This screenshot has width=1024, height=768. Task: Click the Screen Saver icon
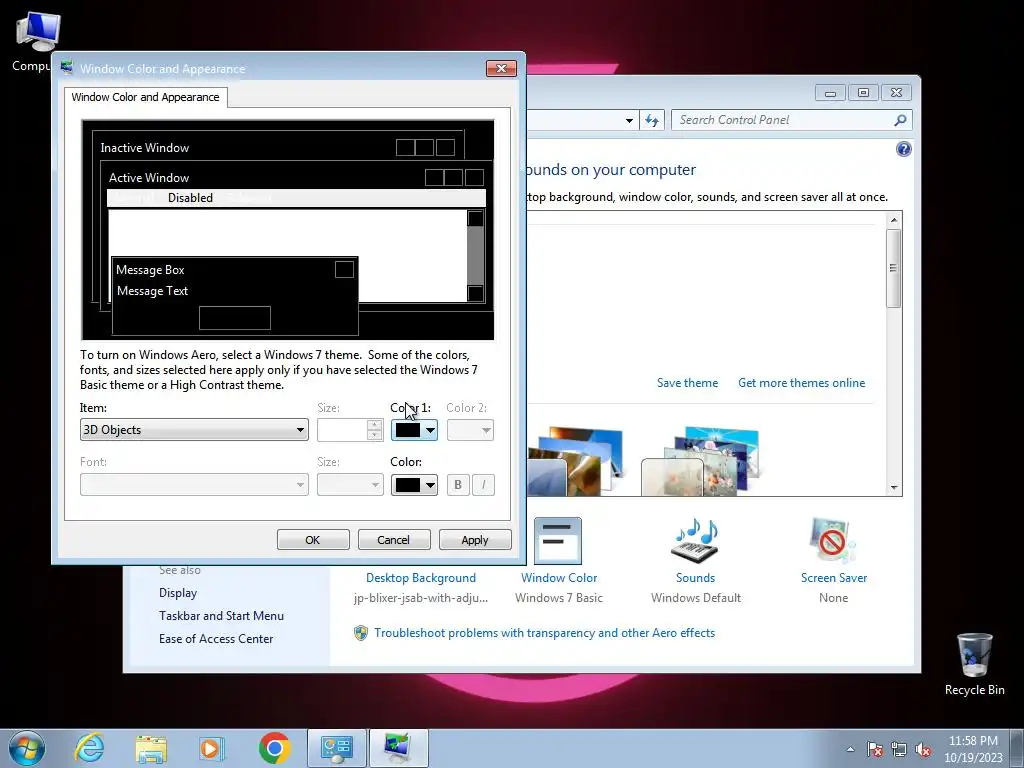[x=833, y=541]
